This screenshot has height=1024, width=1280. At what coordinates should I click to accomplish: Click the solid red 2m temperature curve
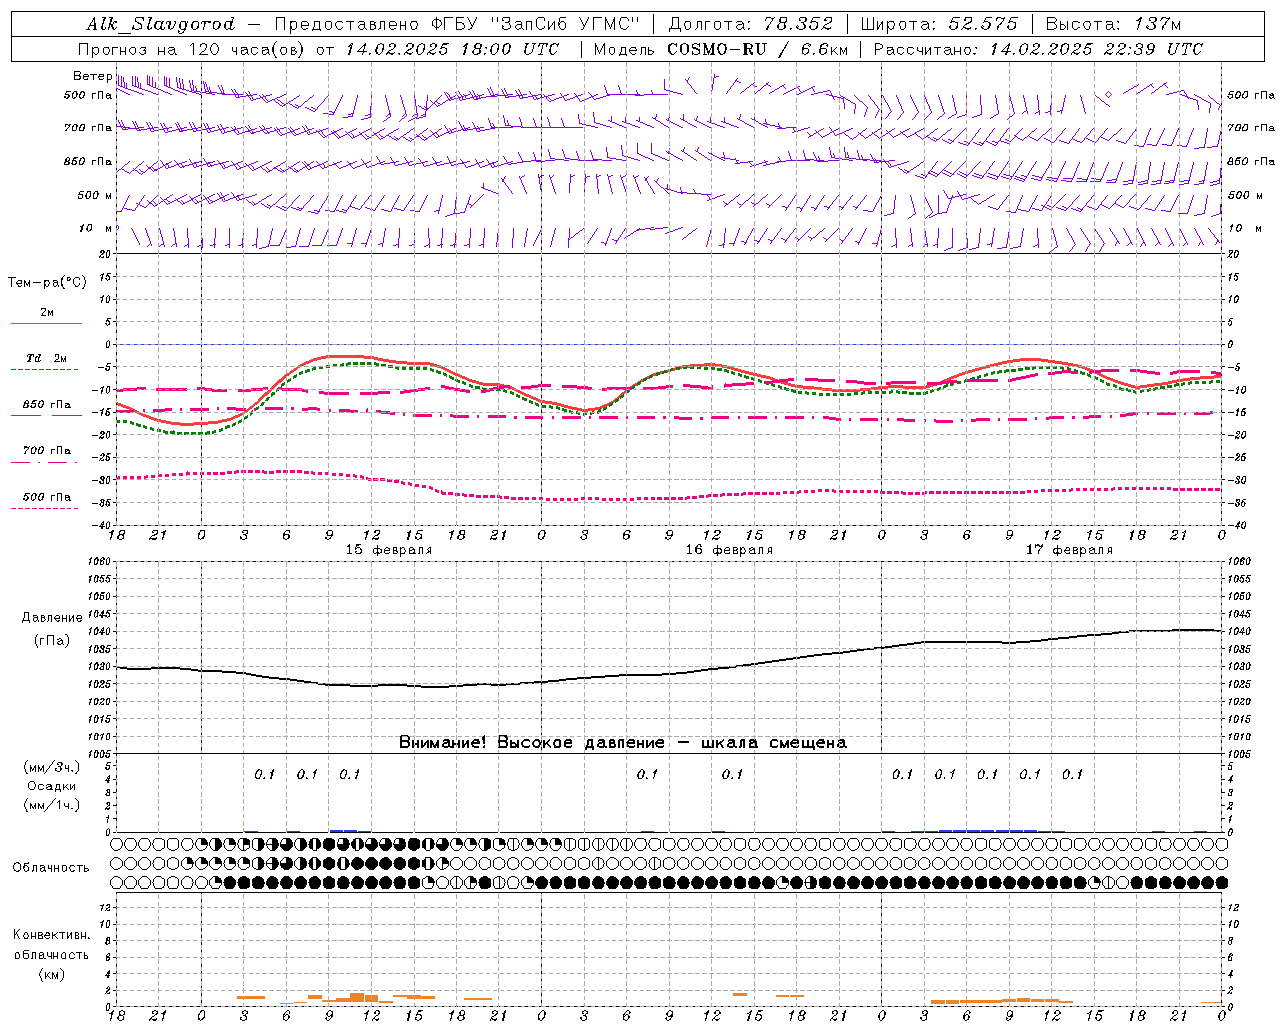click(x=341, y=356)
